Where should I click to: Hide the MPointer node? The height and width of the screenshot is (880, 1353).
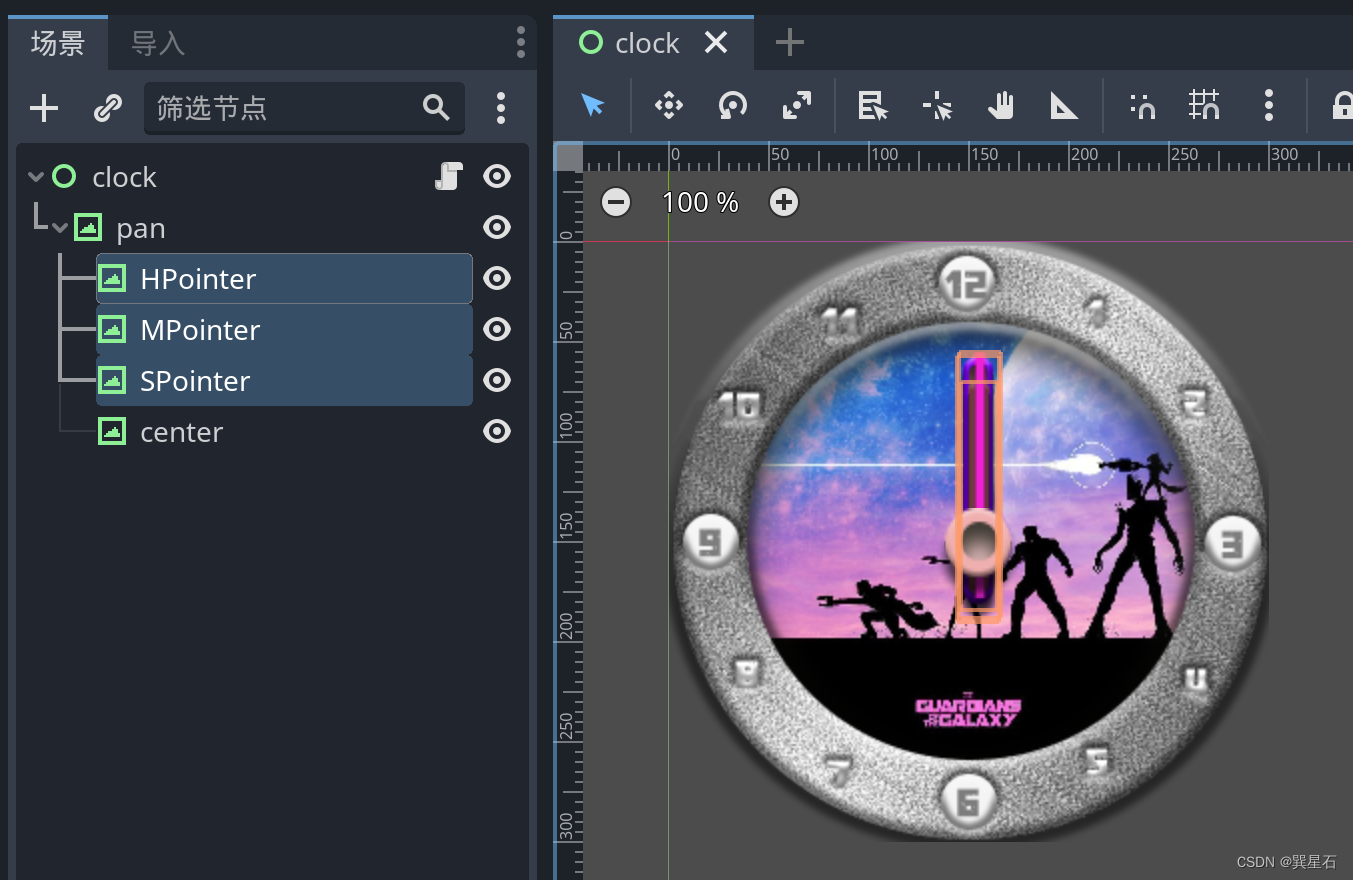497,329
